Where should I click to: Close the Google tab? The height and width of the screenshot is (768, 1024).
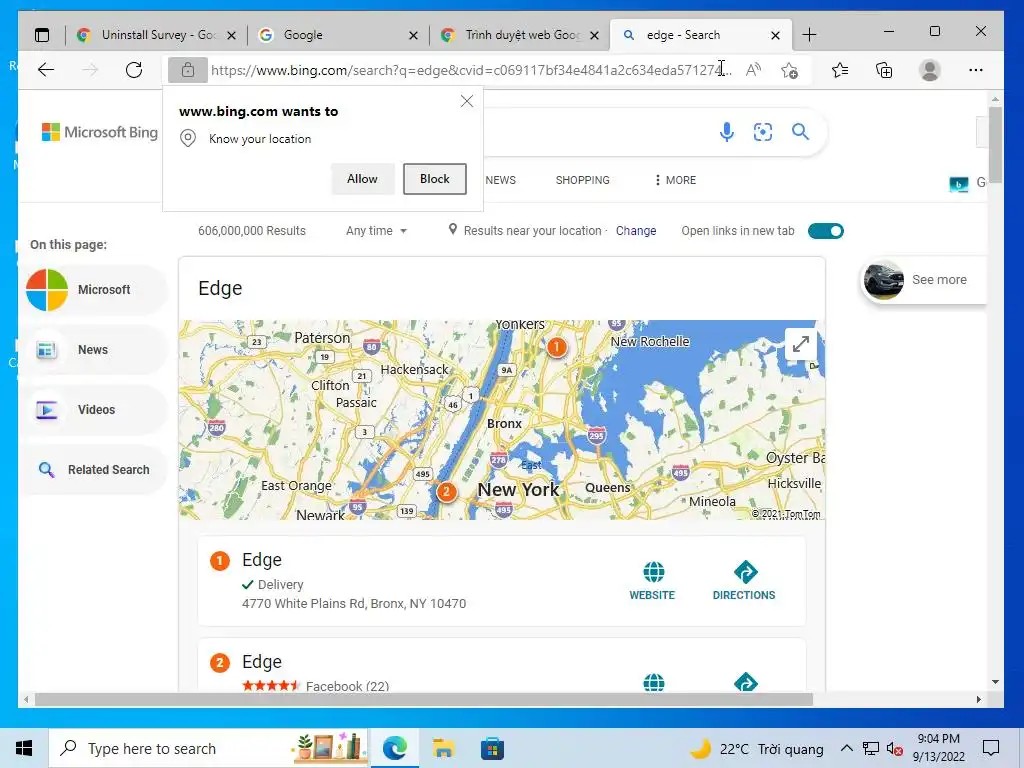click(x=413, y=36)
